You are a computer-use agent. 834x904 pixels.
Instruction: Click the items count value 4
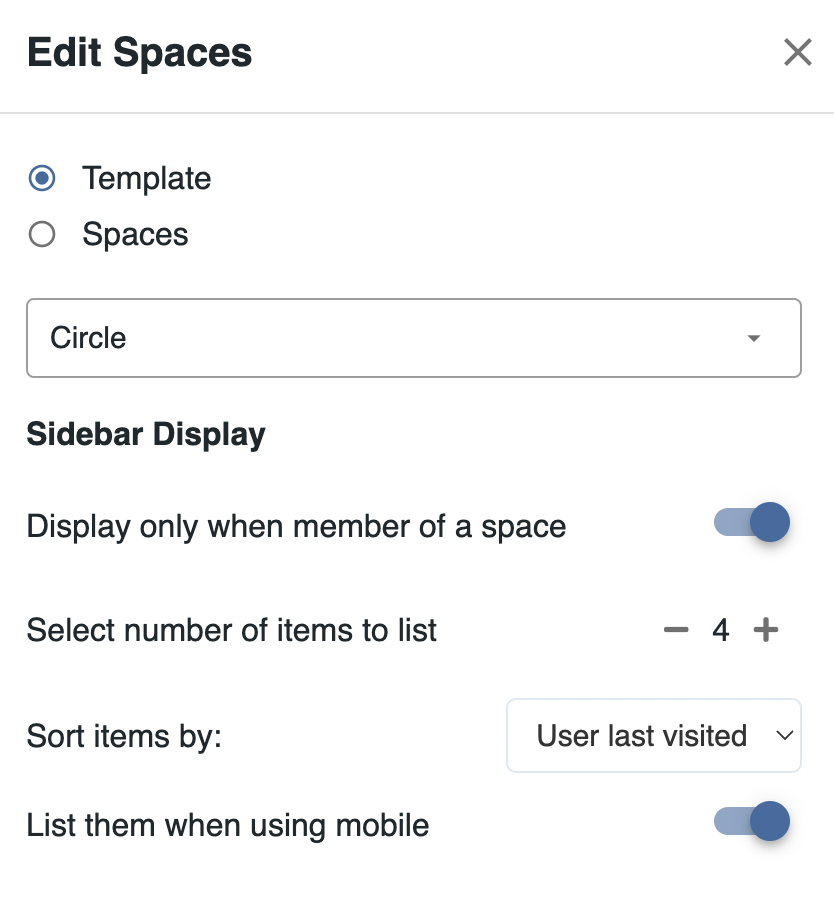[x=721, y=630]
